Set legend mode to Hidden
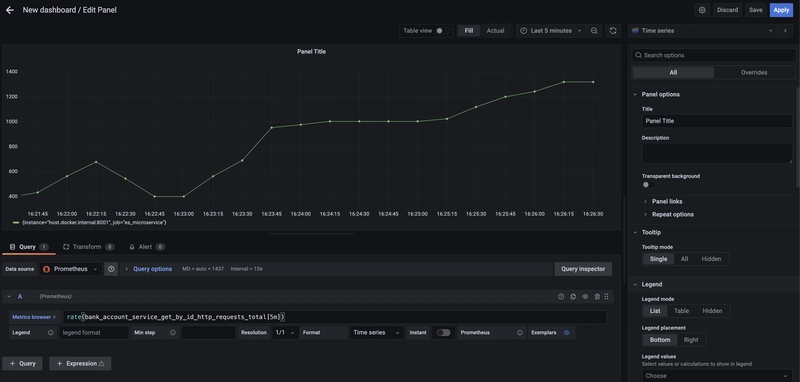Image resolution: width=800 pixels, height=382 pixels. coord(712,311)
